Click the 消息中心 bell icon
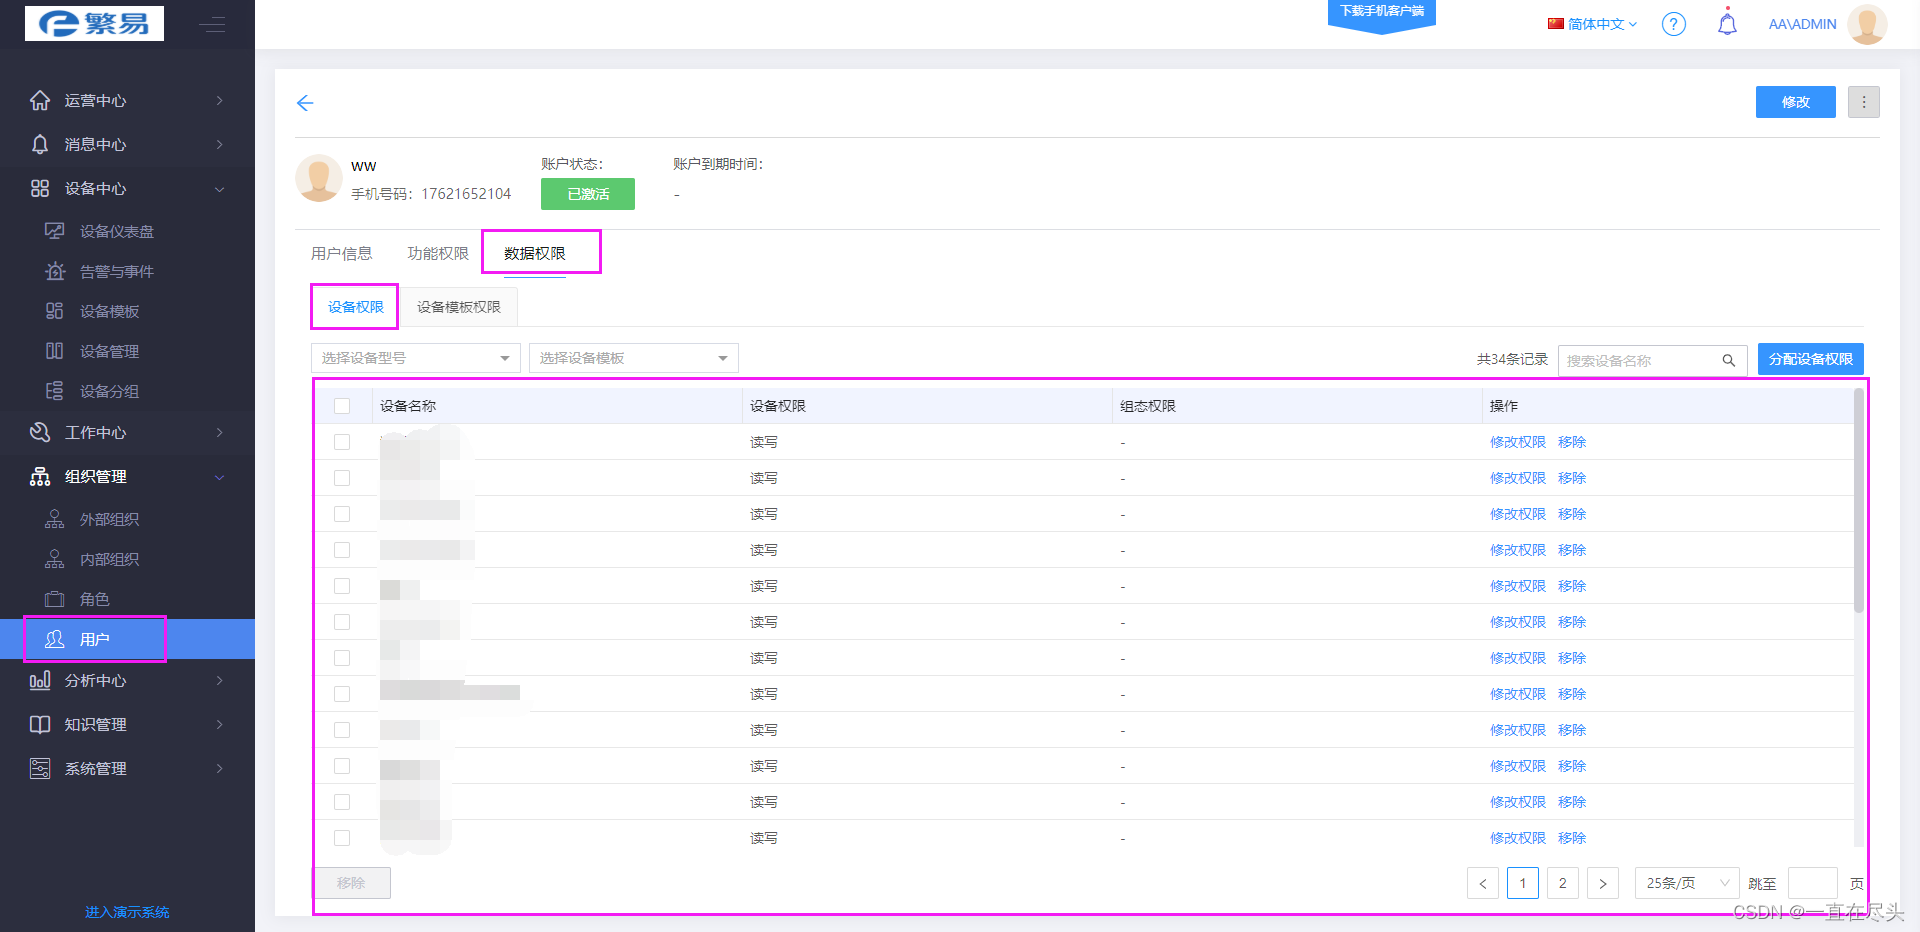The image size is (1920, 932). 40,144
